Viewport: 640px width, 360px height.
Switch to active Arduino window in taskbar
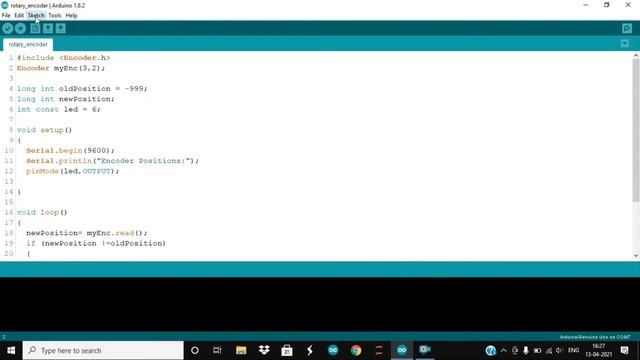point(402,350)
